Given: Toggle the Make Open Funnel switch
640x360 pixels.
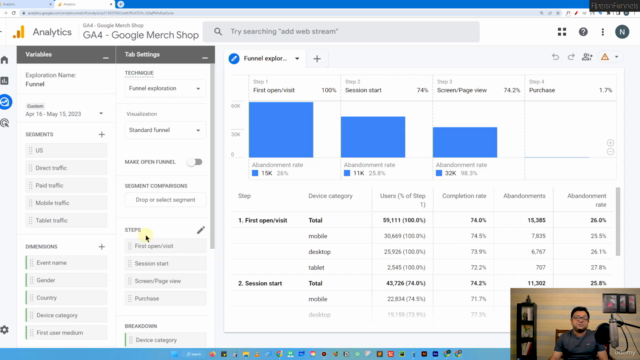Looking at the screenshot, I should pyautogui.click(x=195, y=162).
